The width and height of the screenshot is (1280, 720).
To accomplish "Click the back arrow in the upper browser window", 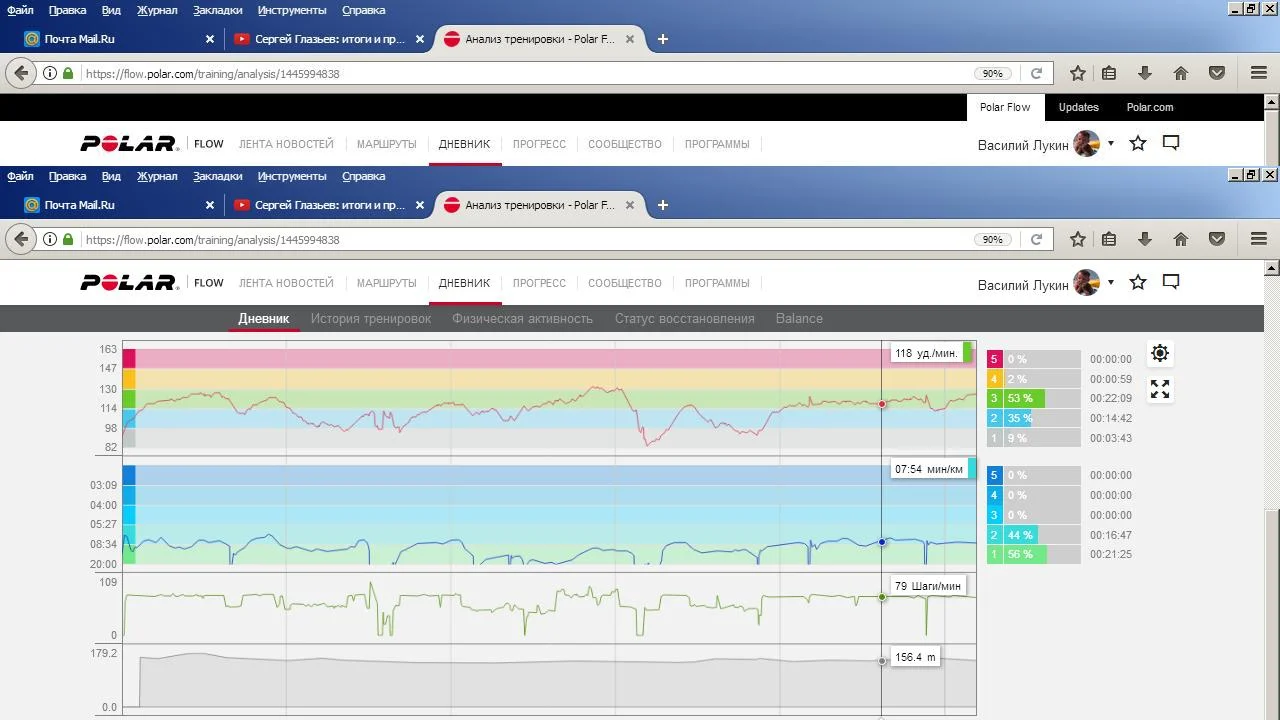I will 22,74.
